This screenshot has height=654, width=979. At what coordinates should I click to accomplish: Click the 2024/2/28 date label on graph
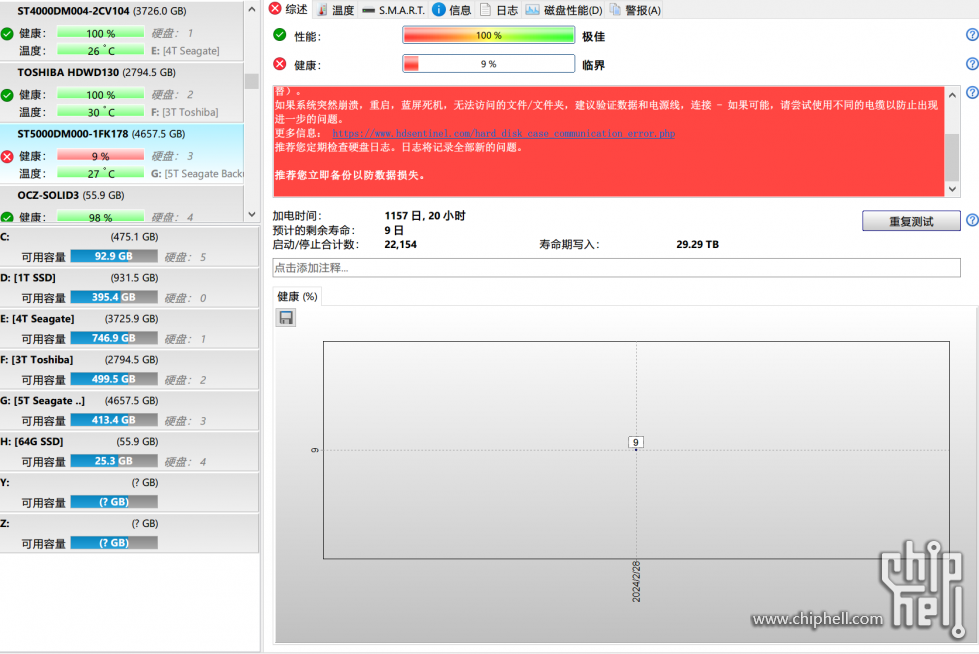point(636,582)
